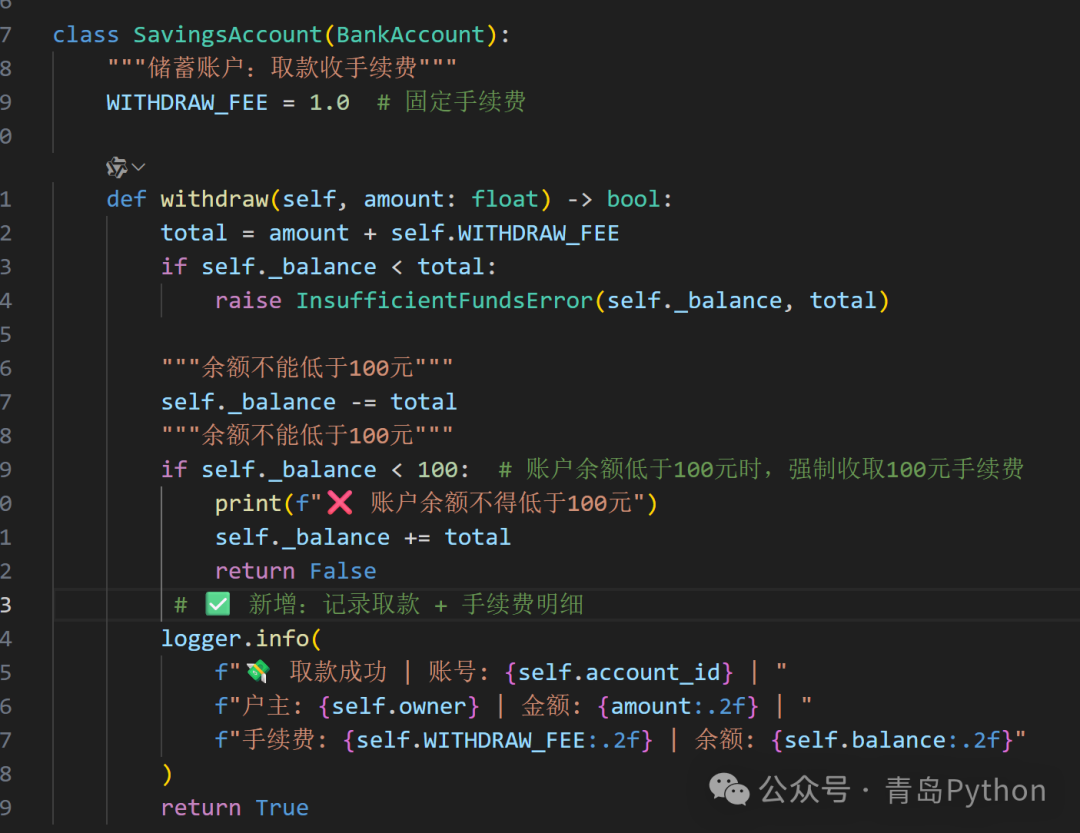Image resolution: width=1080 pixels, height=833 pixels.
Task: Click the cross-mark icon on the warning line
Action: tap(340, 501)
